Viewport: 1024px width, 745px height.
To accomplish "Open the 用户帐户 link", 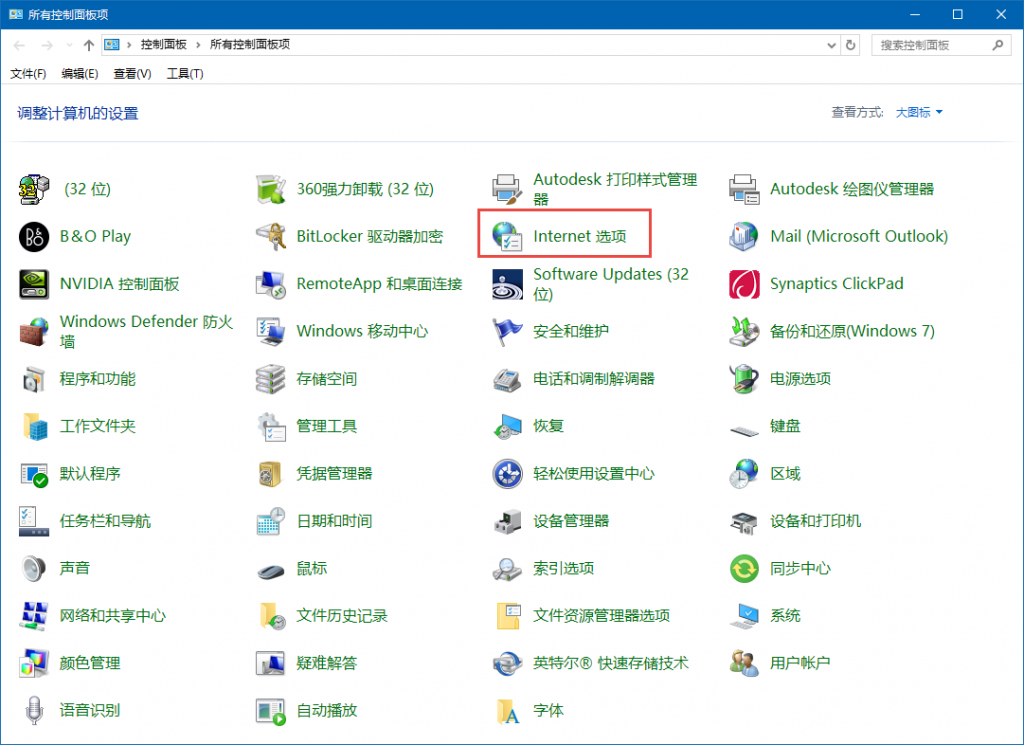I will click(800, 663).
